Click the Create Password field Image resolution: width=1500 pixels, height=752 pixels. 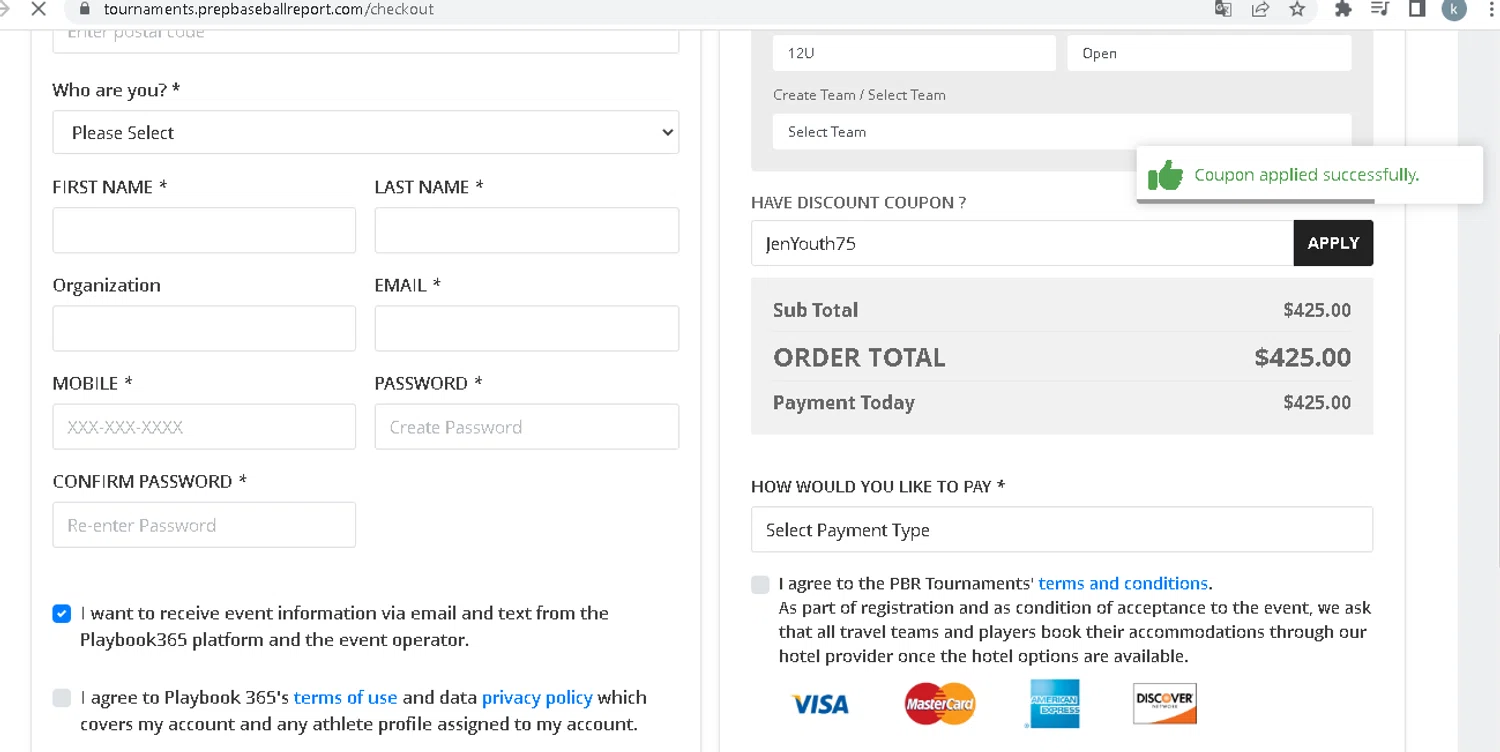(526, 427)
